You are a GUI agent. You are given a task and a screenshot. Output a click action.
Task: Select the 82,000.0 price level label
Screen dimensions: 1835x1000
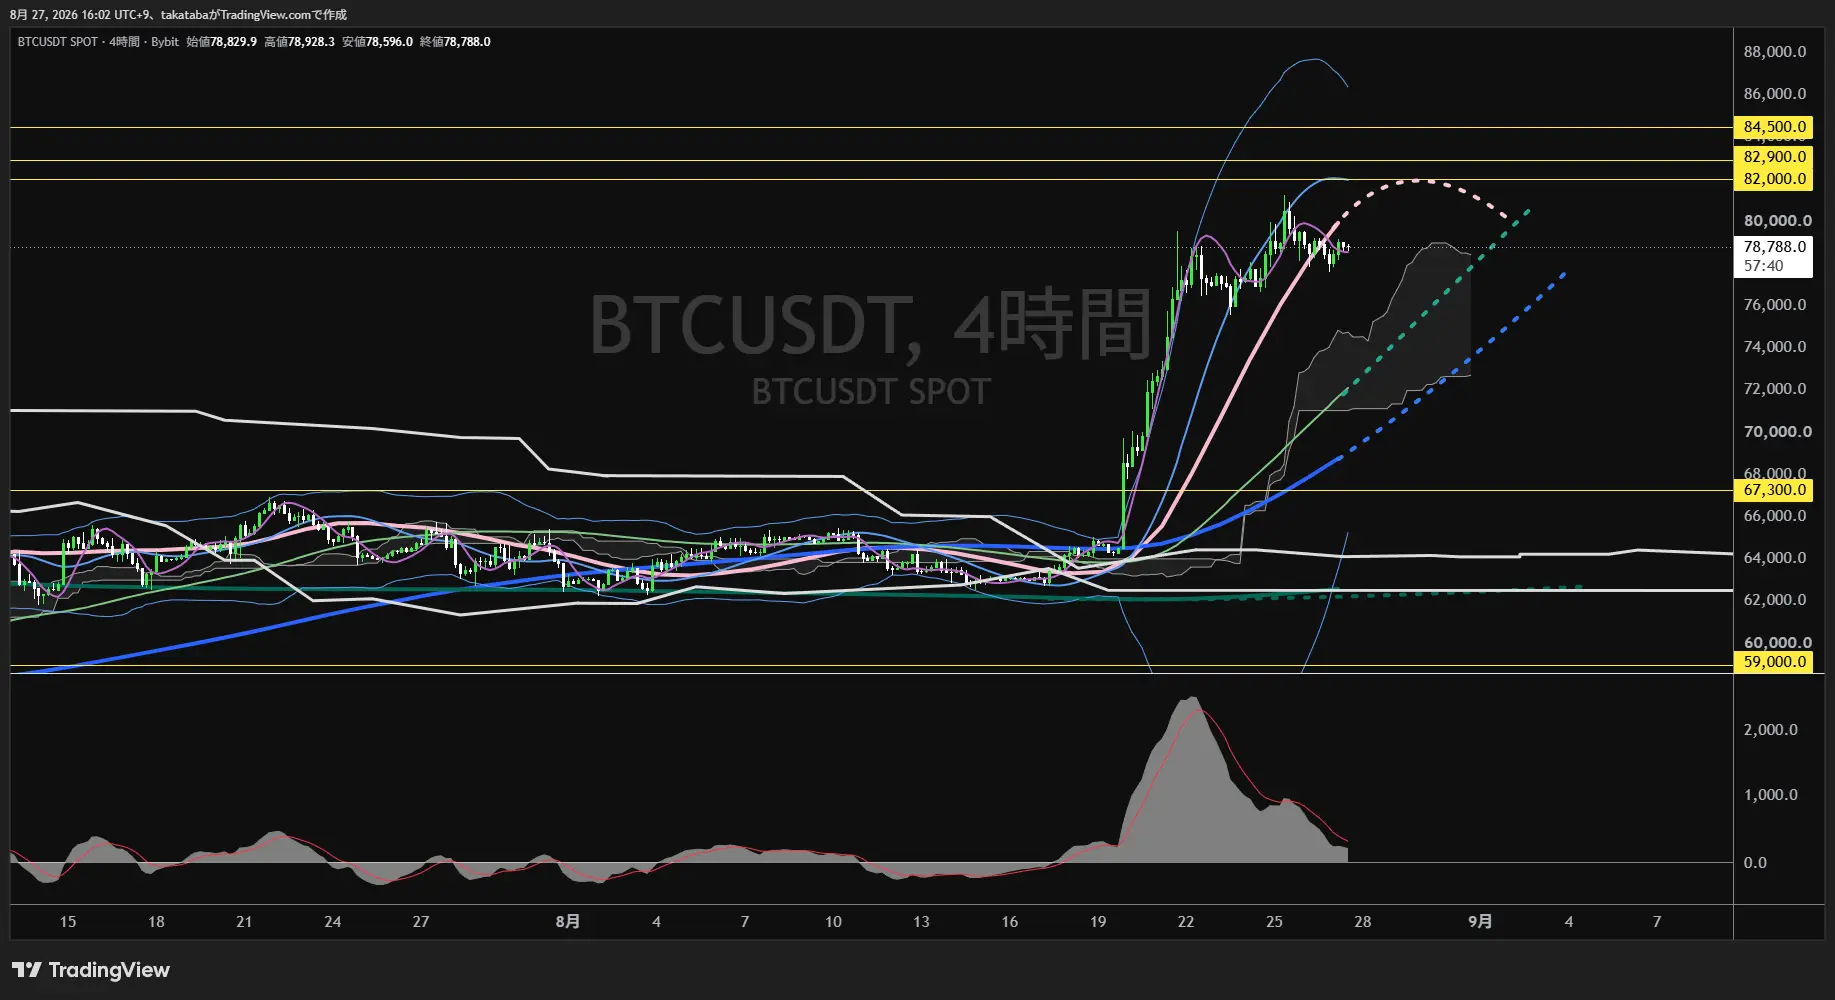[x=1773, y=179]
